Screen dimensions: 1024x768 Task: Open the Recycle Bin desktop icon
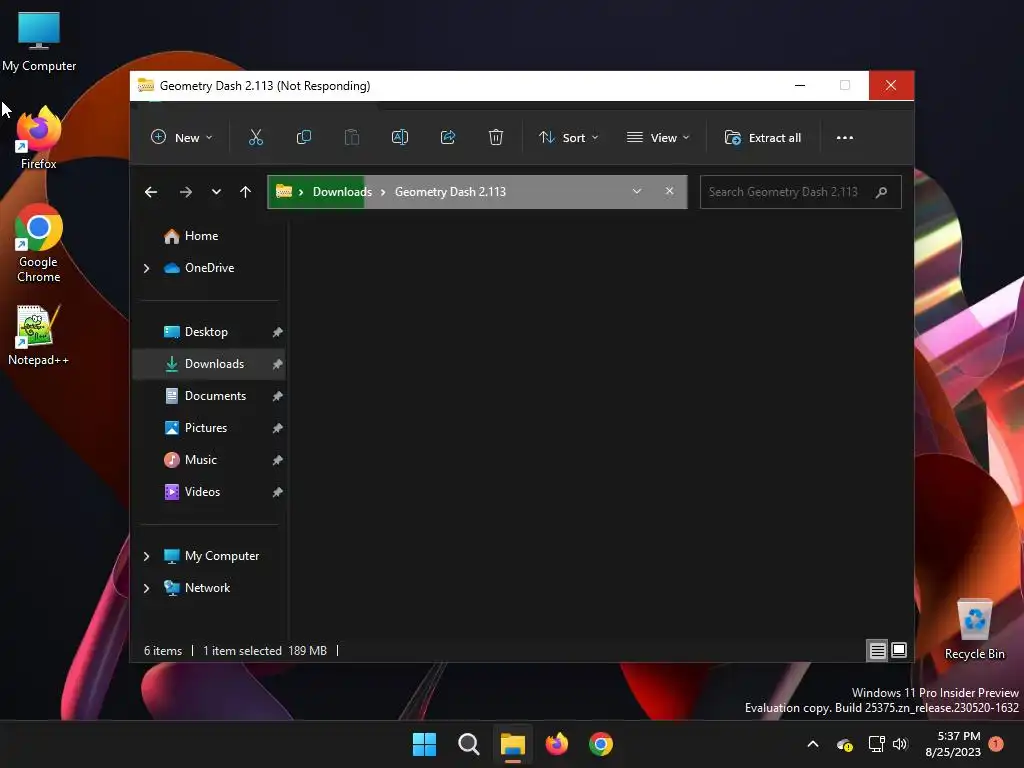coord(975,630)
